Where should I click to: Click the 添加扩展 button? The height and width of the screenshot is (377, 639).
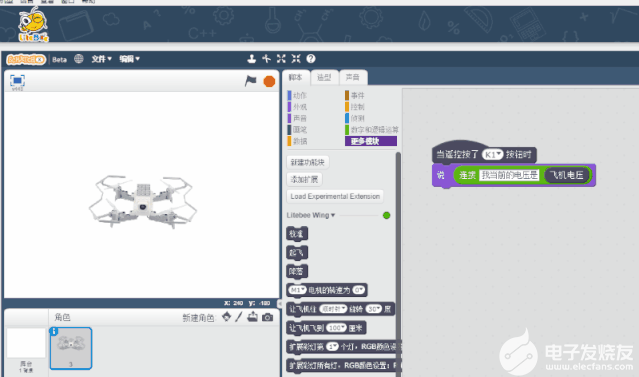[304, 179]
